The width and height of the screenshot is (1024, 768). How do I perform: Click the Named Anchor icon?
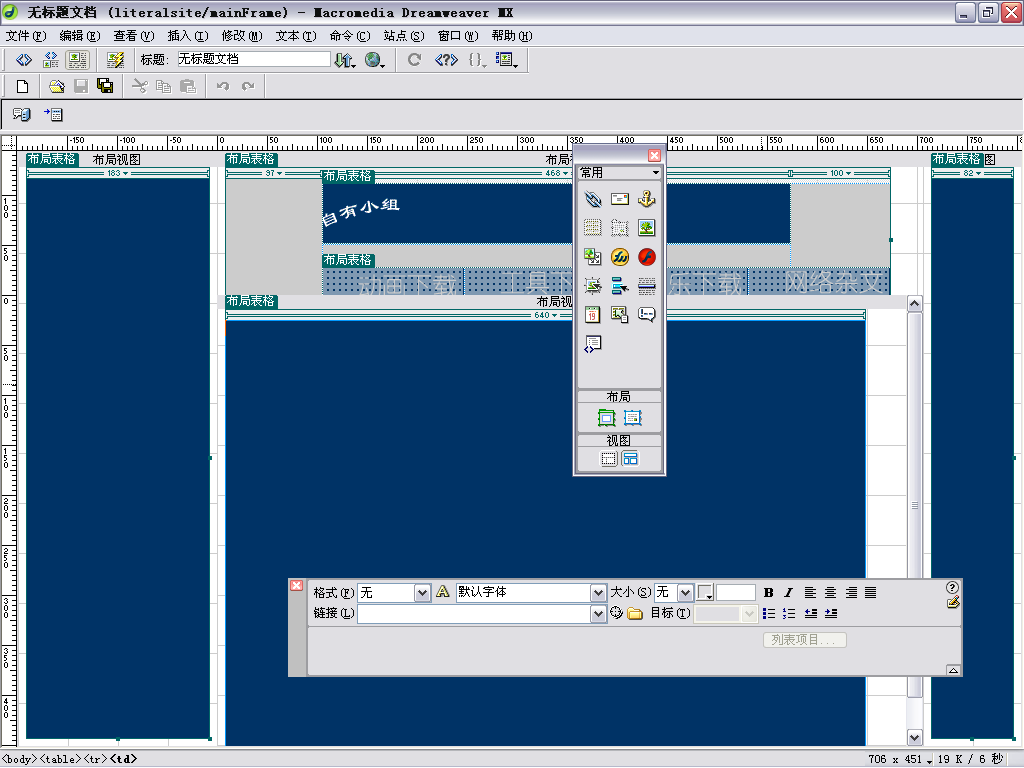pos(647,199)
